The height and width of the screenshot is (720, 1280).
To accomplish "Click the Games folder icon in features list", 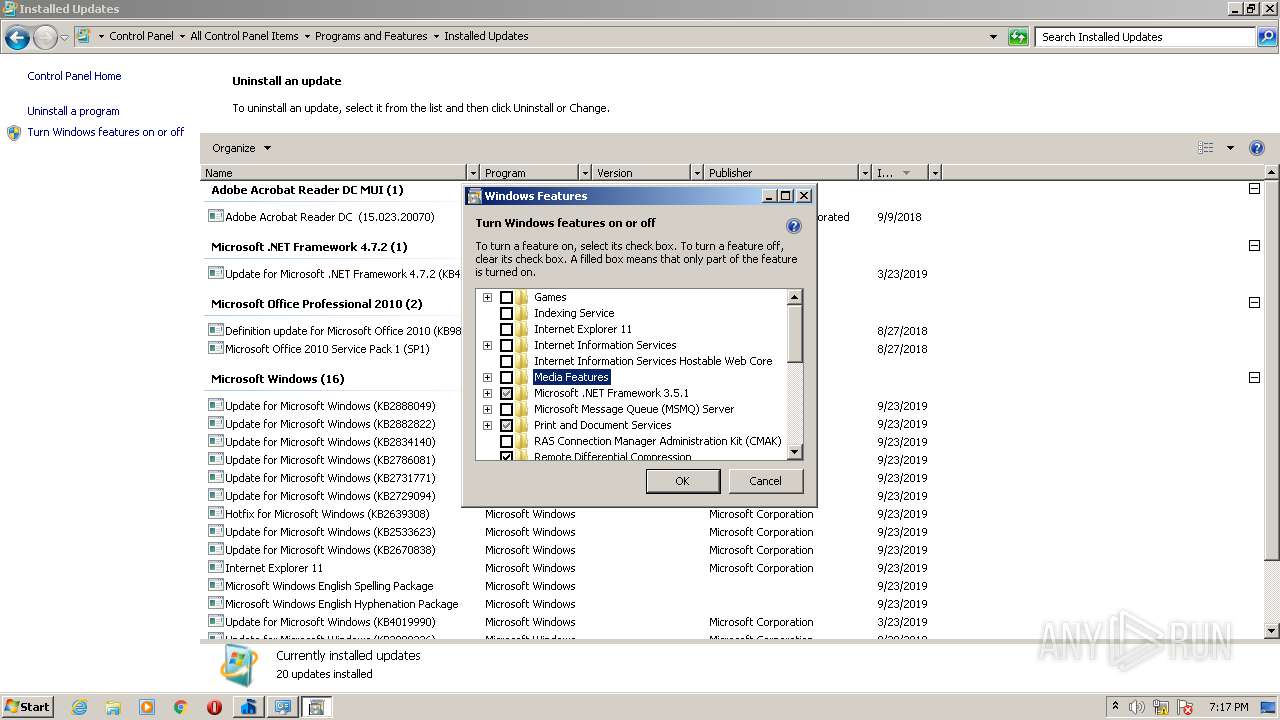I will (522, 297).
